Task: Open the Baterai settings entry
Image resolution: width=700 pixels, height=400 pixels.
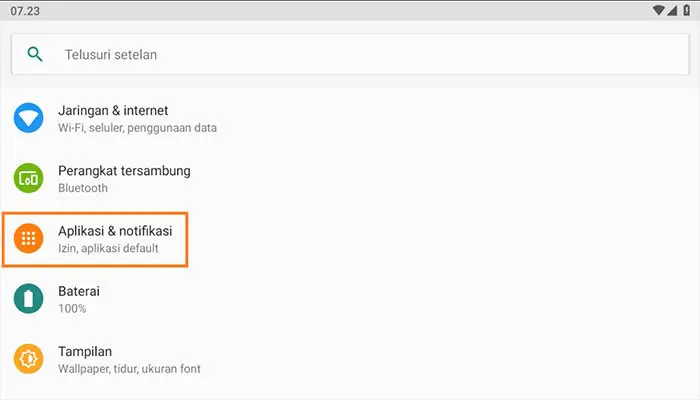Action: click(x=79, y=290)
